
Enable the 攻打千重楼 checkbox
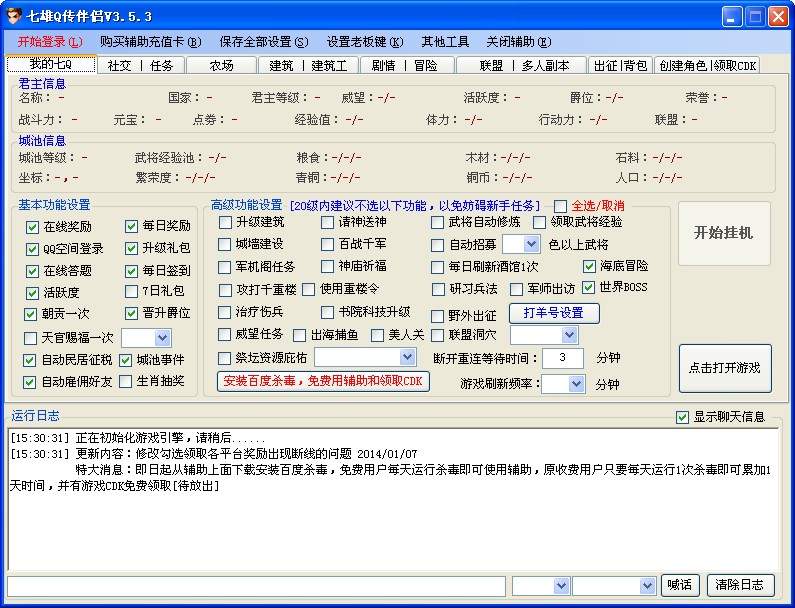[x=225, y=291]
